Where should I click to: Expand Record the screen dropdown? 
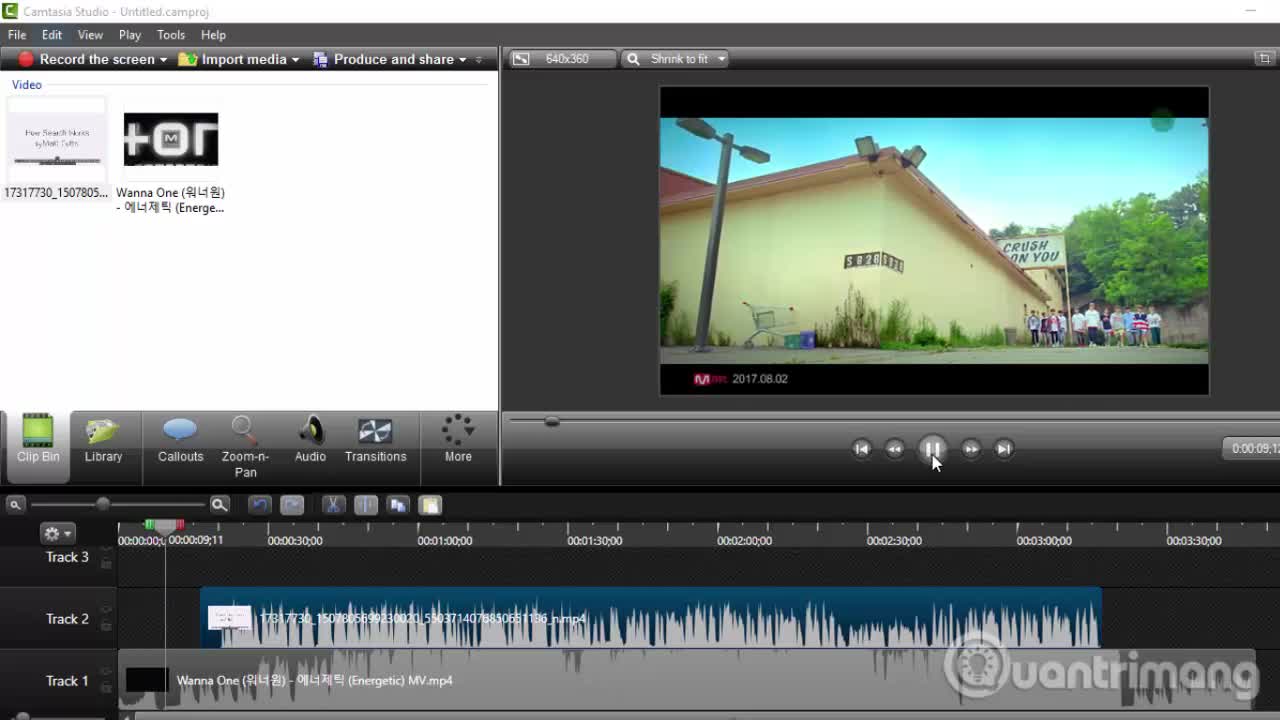tap(163, 60)
